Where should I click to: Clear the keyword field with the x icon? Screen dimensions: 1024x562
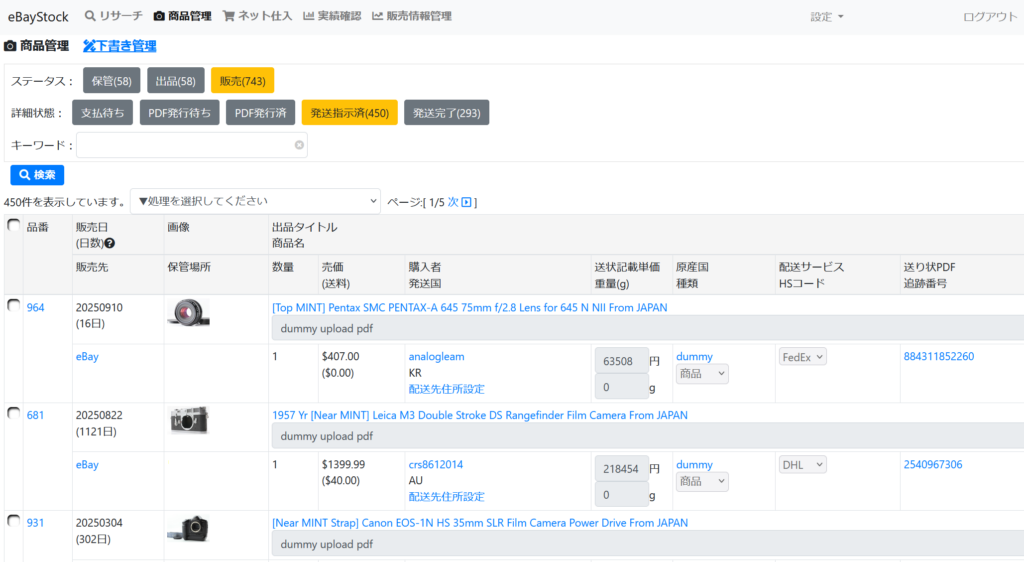[298, 145]
